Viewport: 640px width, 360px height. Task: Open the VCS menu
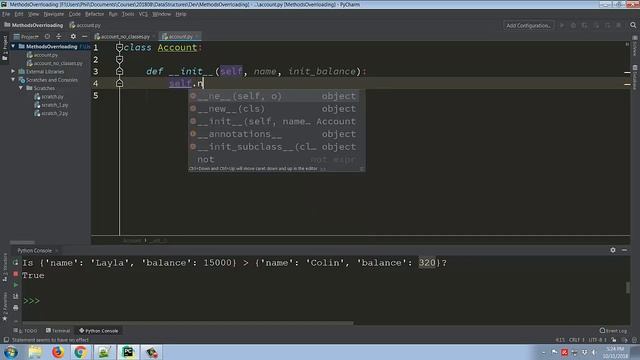pos(143,14)
